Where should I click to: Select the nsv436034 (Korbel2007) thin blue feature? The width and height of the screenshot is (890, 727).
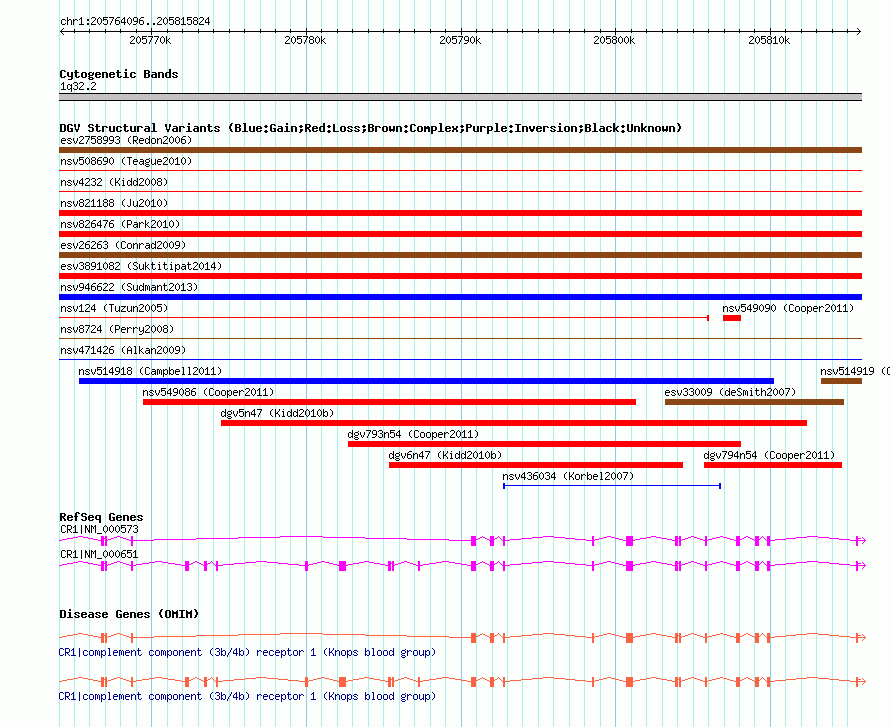click(611, 486)
